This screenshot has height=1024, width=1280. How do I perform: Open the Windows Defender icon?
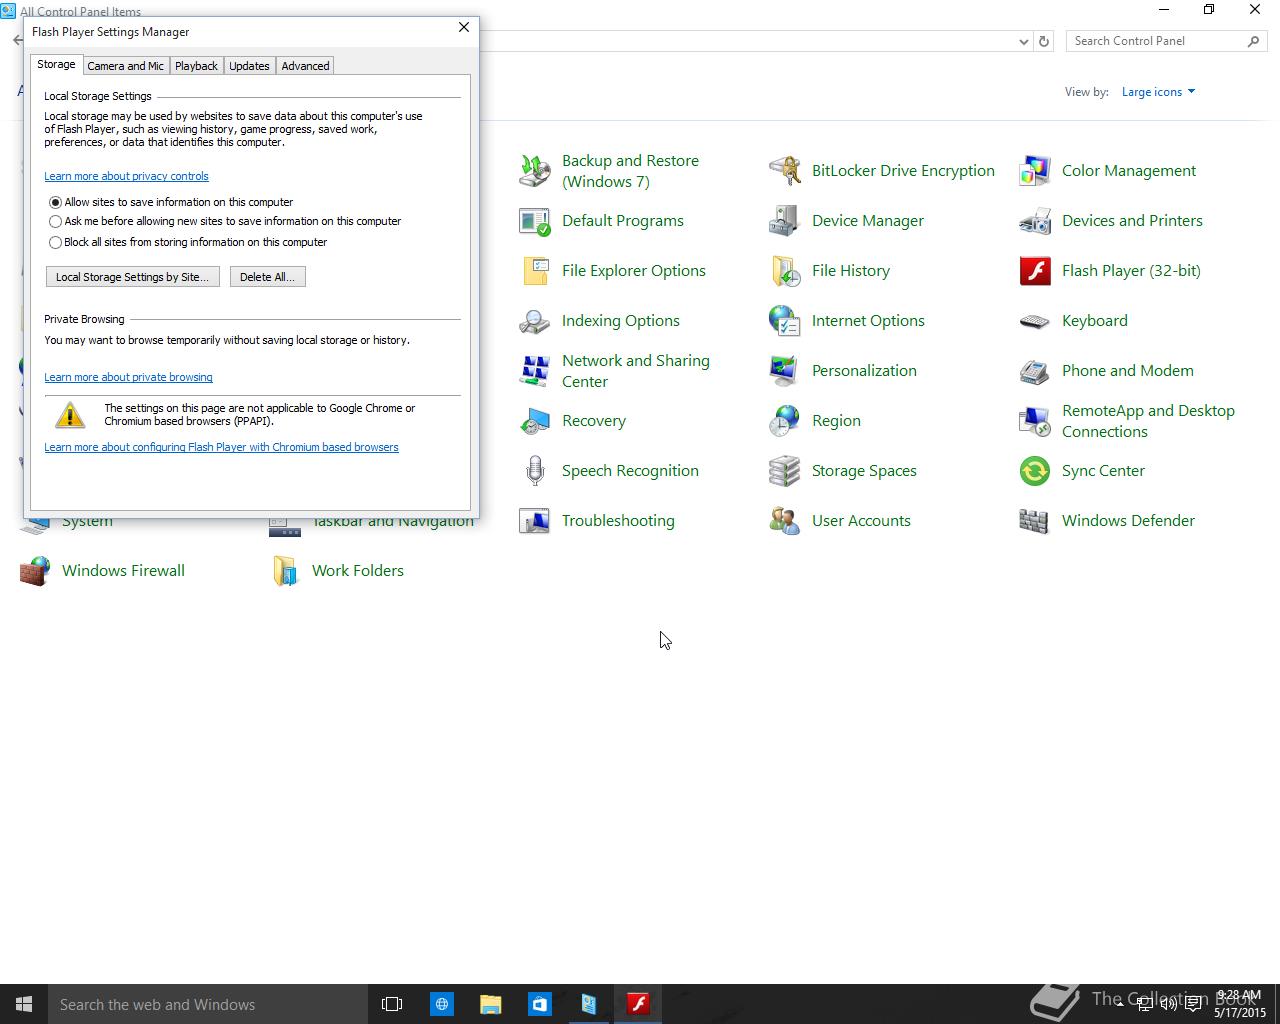(1035, 521)
